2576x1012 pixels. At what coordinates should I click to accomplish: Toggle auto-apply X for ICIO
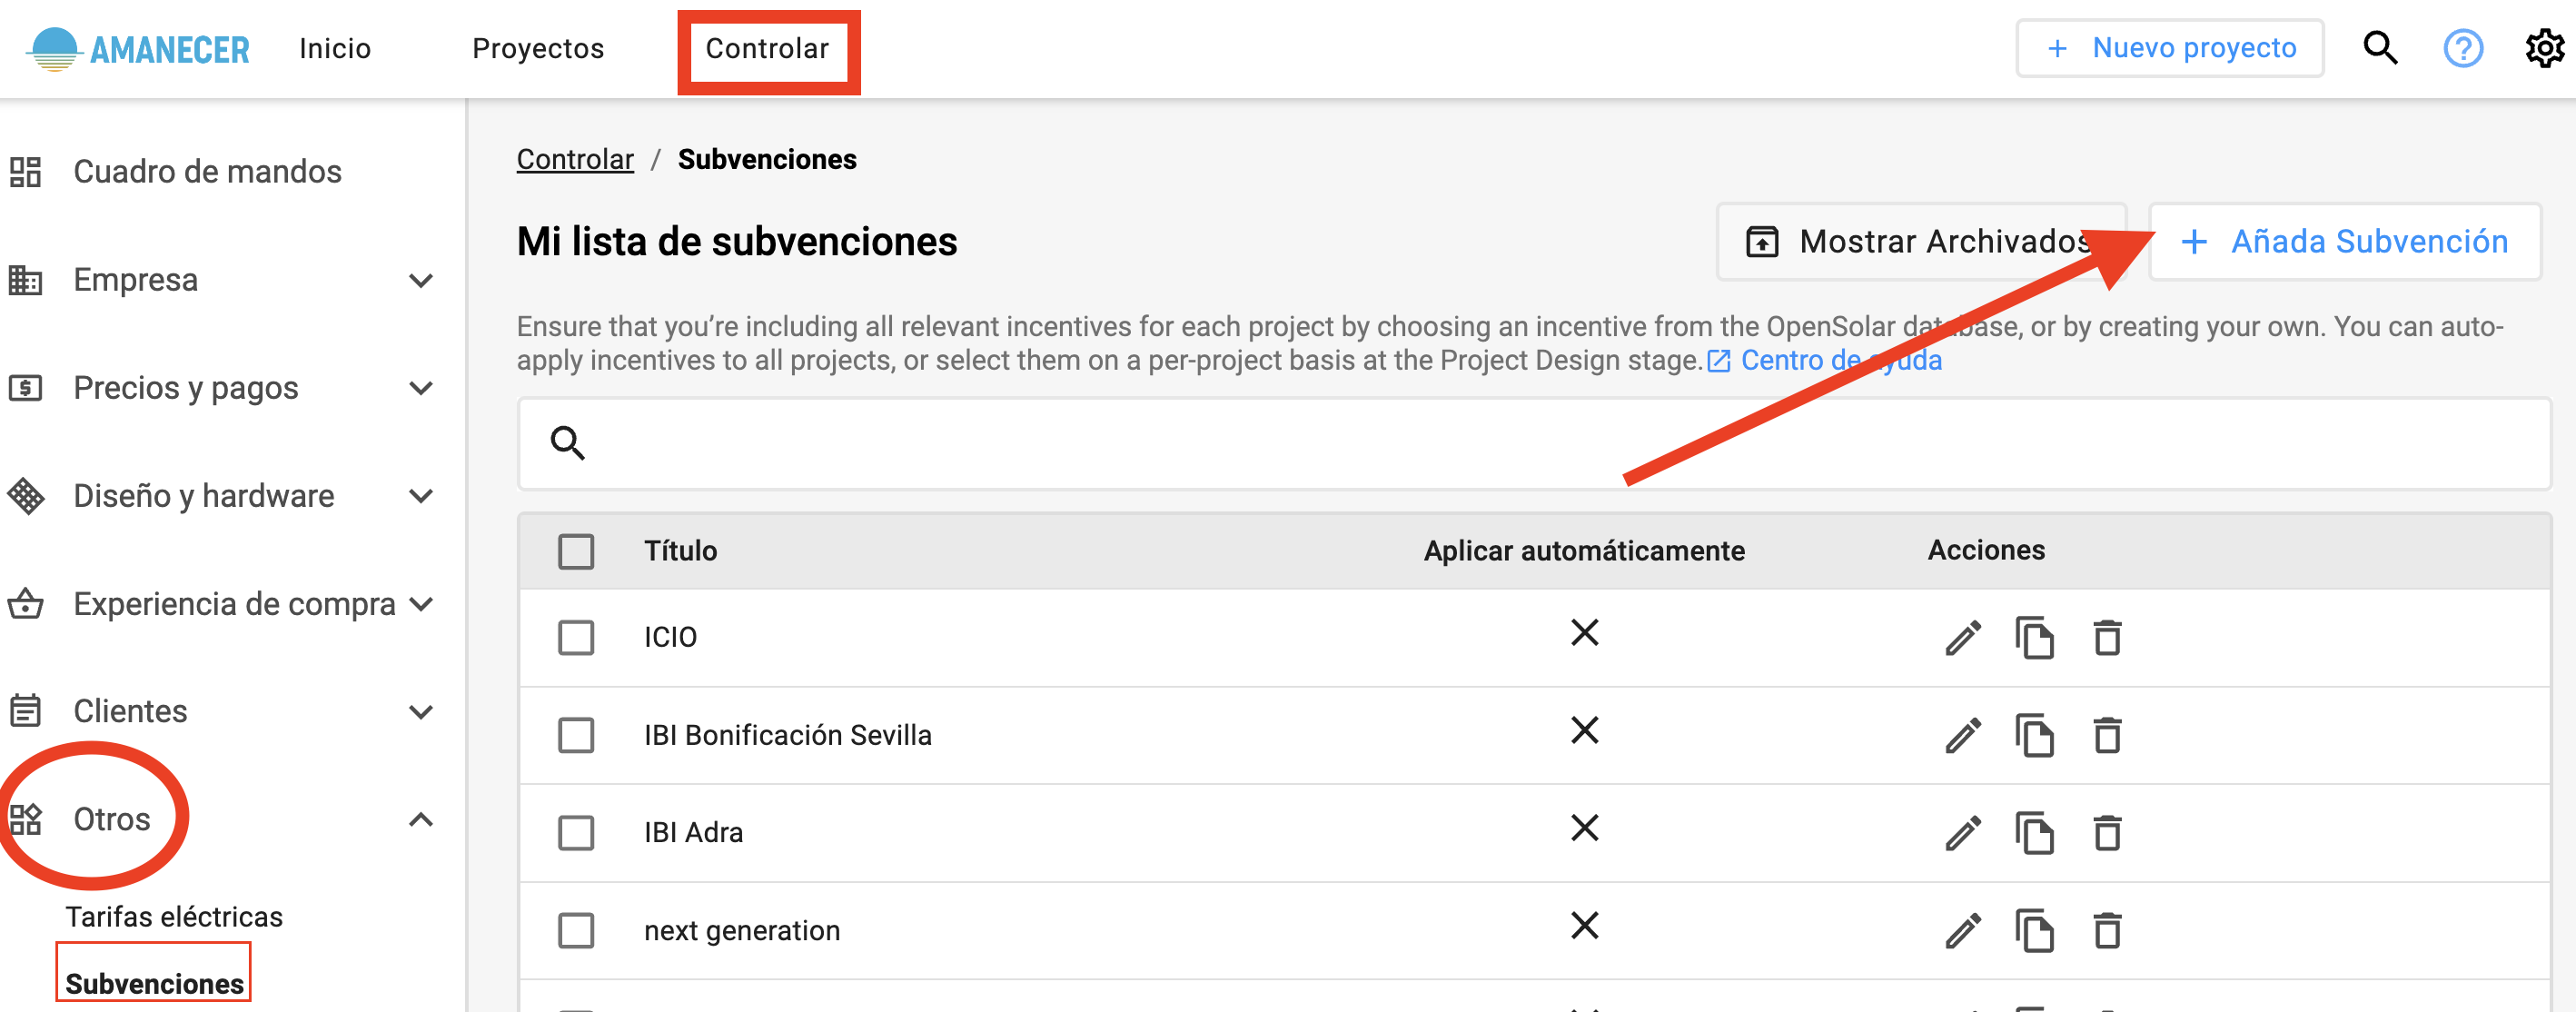pyautogui.click(x=1584, y=633)
